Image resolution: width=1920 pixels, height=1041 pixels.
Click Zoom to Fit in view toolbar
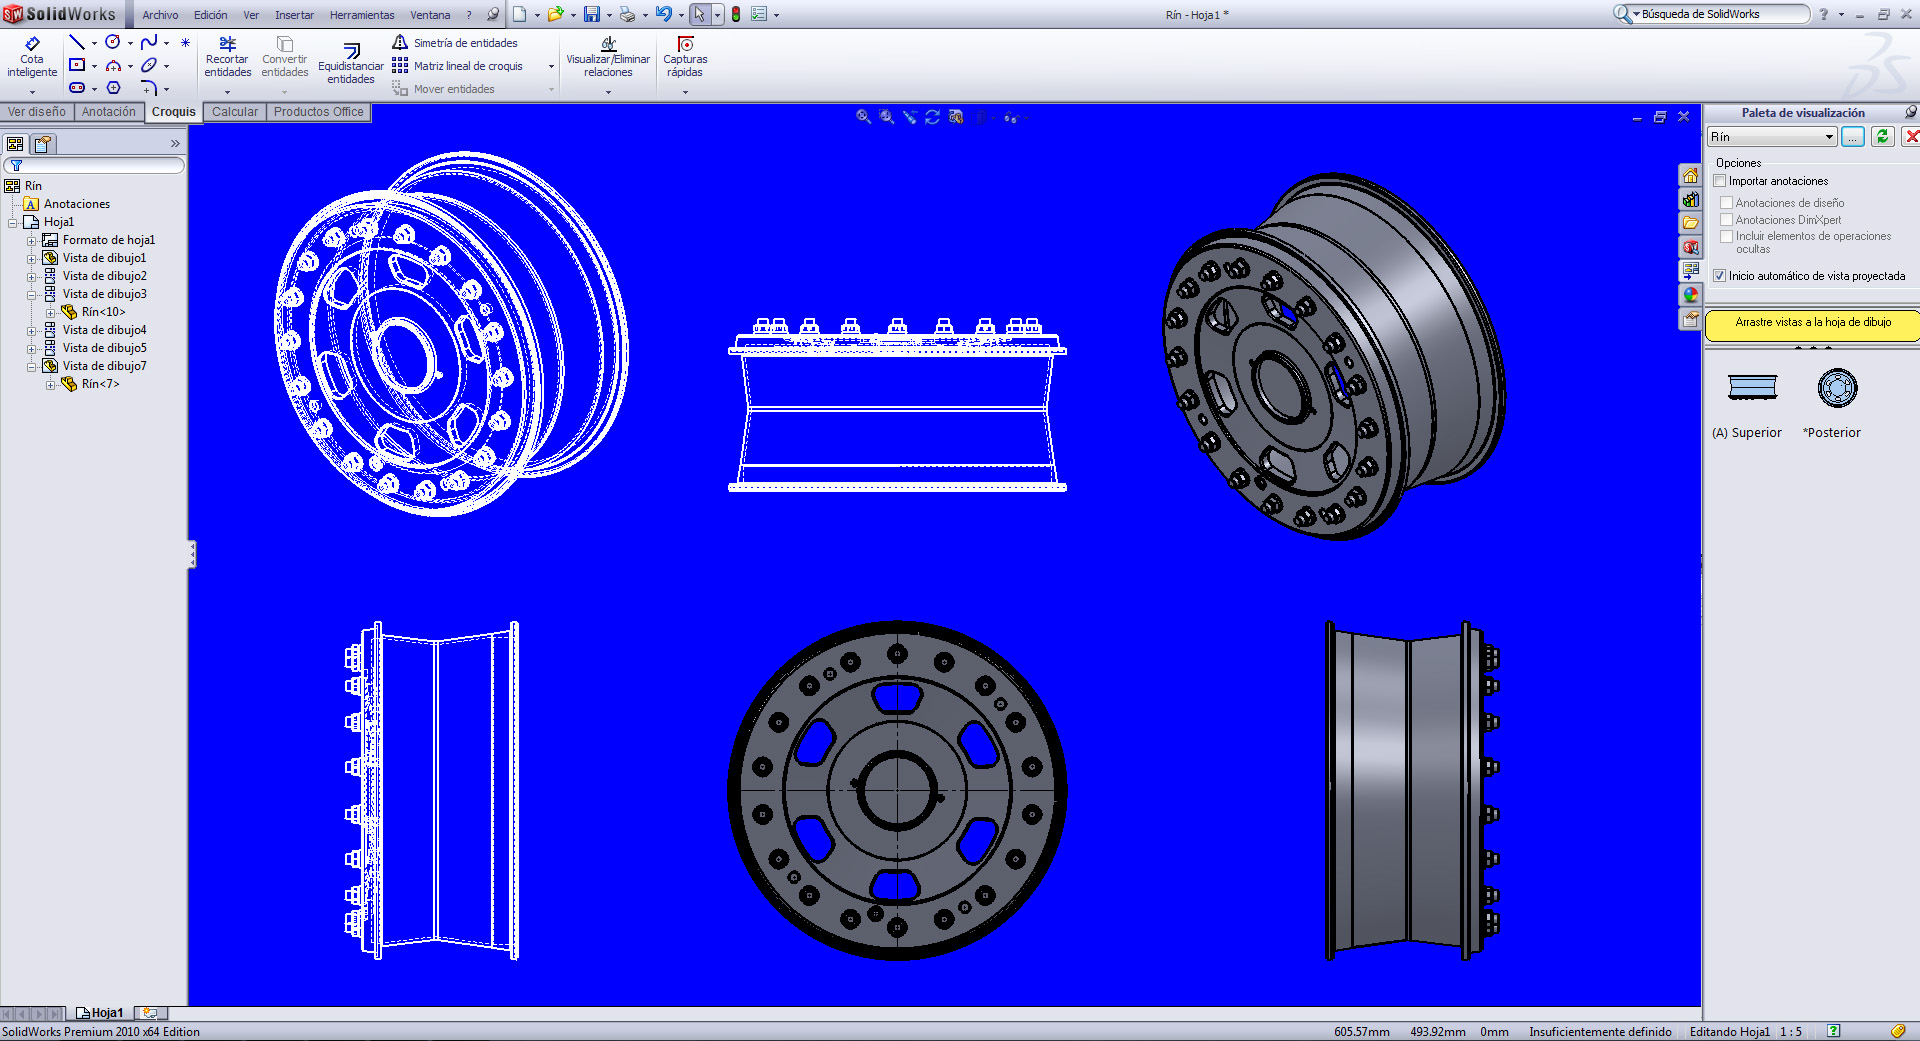click(x=863, y=117)
